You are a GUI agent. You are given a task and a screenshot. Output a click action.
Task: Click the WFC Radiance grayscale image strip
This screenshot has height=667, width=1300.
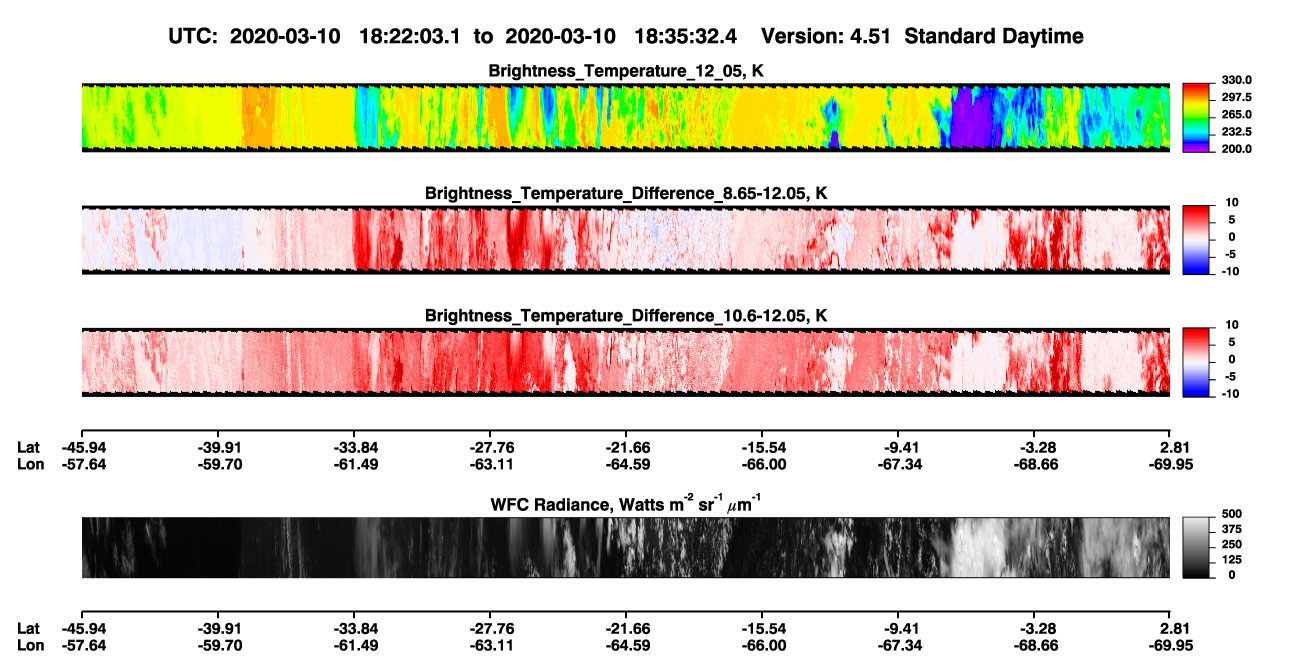coord(625,547)
